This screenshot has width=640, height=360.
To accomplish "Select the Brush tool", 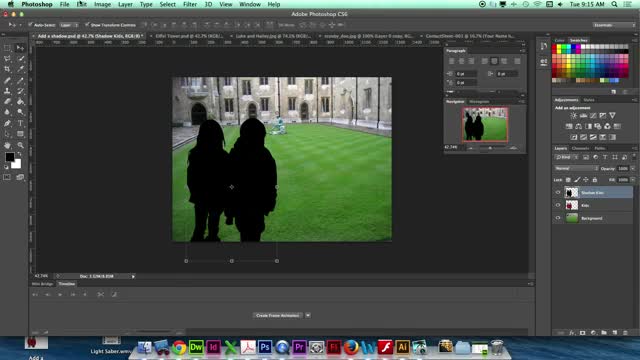I will 20,80.
